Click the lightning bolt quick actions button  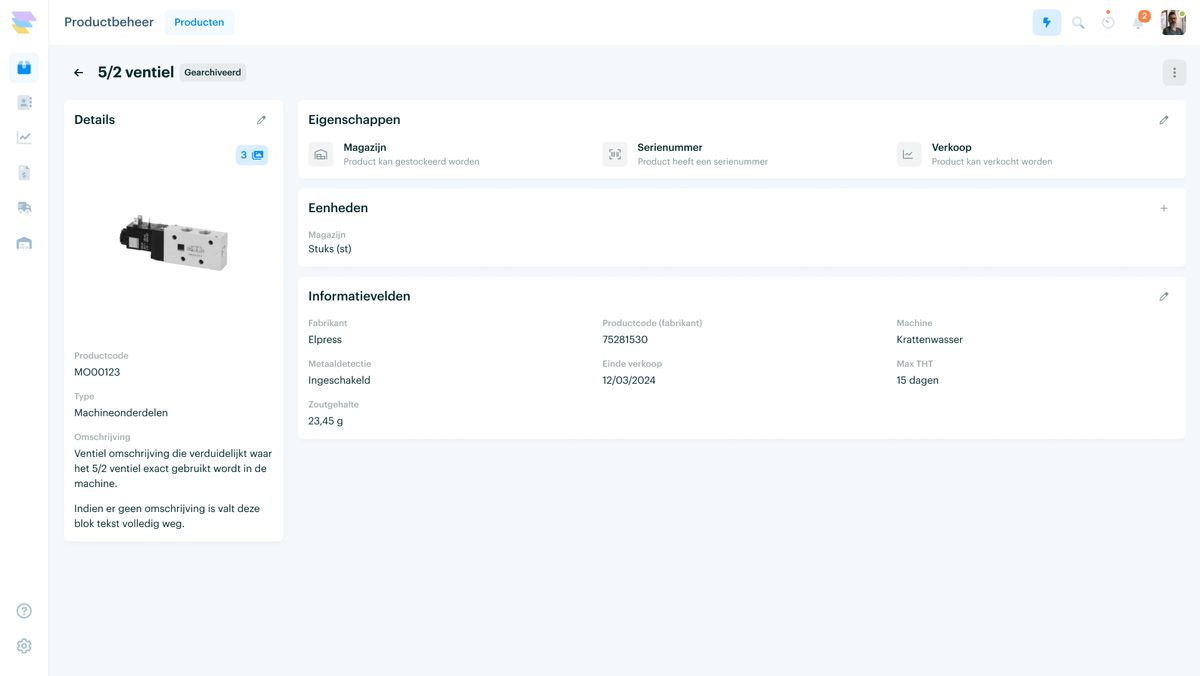[x=1046, y=22]
